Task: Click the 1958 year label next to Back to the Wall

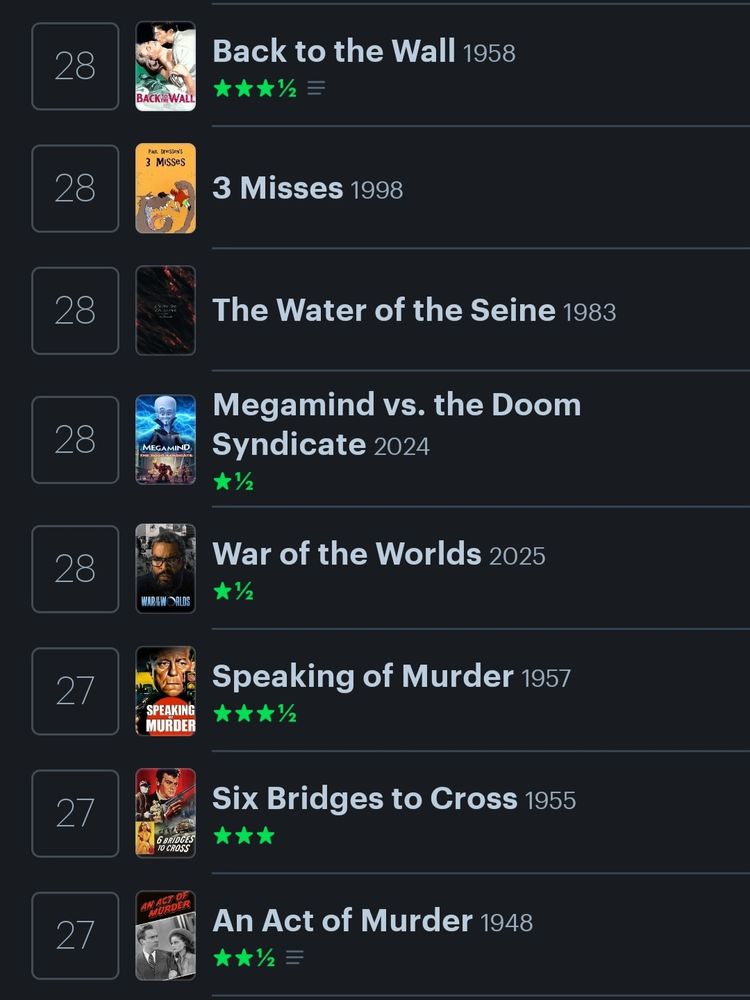Action: tap(492, 53)
